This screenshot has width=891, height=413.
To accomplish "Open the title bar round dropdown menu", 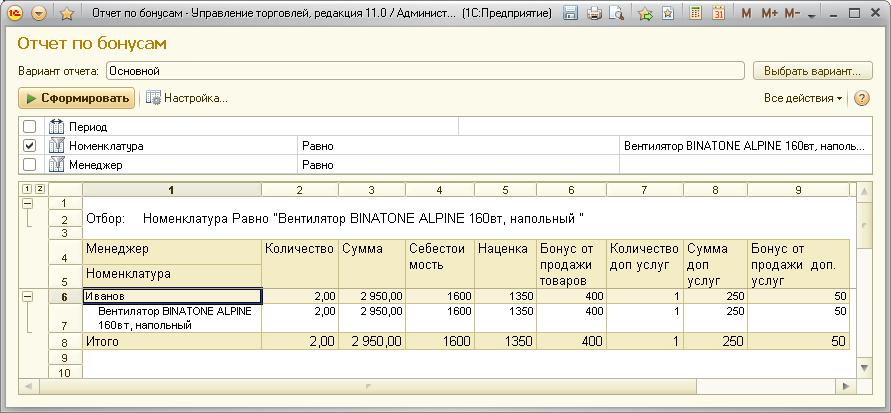I will (39, 14).
